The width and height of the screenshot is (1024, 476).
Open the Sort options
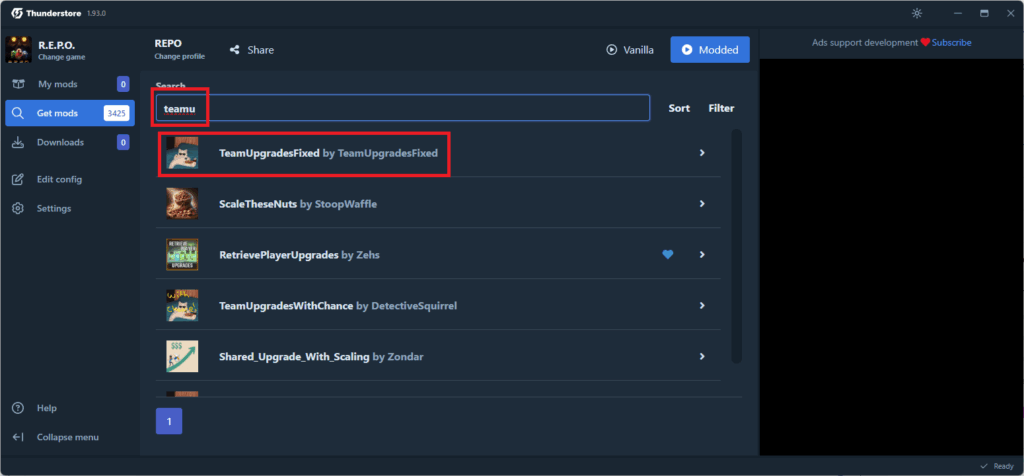tap(679, 108)
